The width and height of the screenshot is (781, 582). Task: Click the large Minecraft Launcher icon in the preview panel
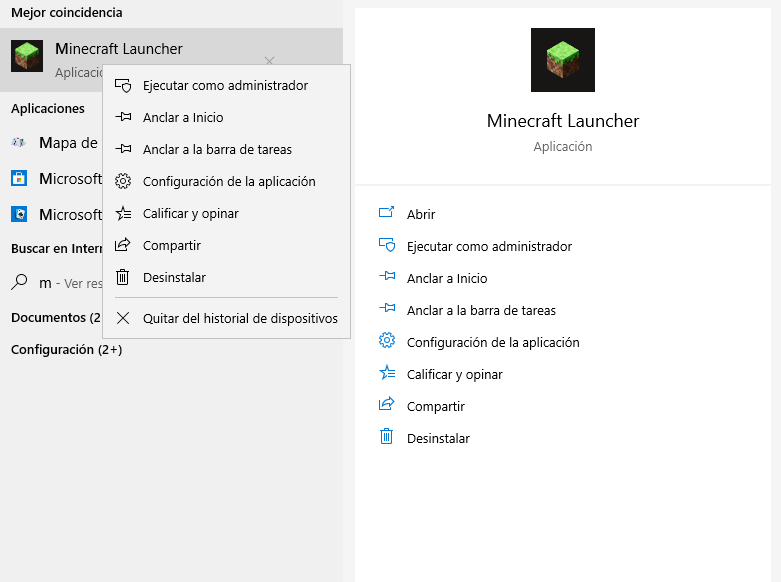tap(563, 60)
